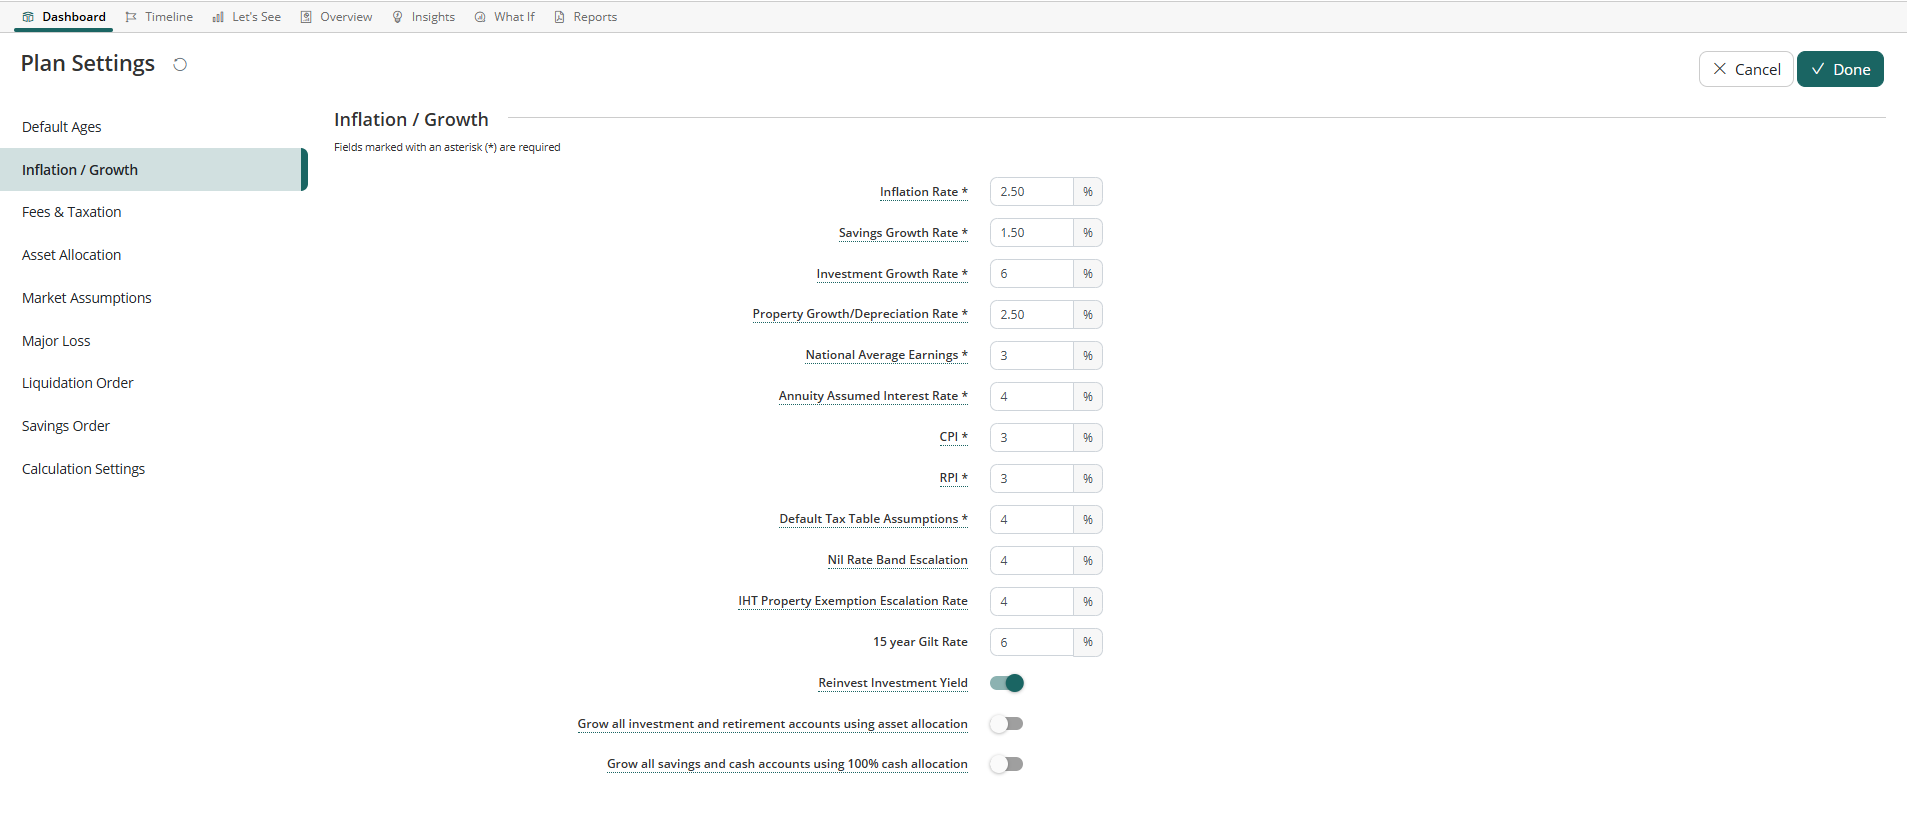
Task: Click the Reports document icon
Action: tap(560, 17)
